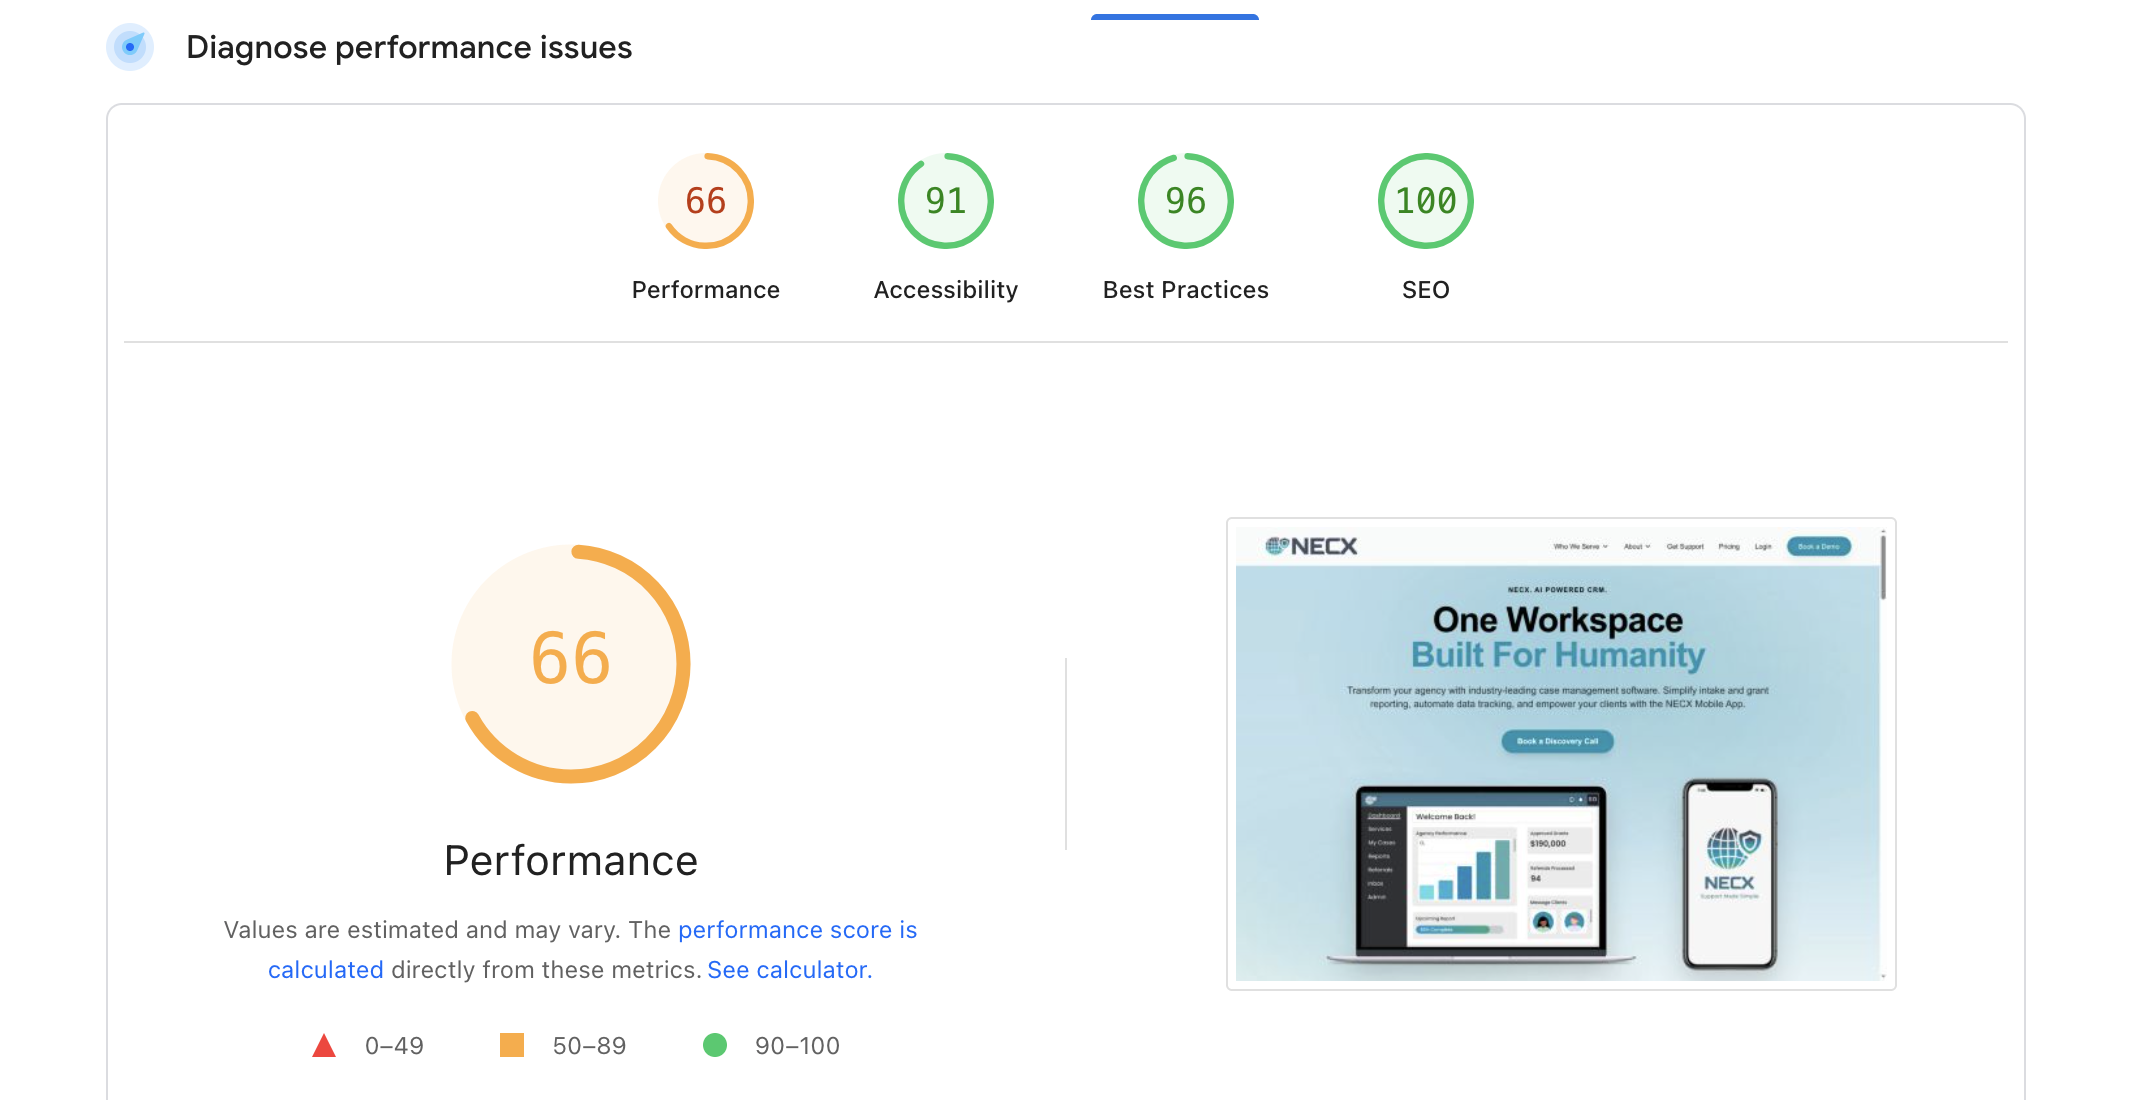Click the 'Diagnose performance issues' heading
2154x1100 pixels.
409,47
